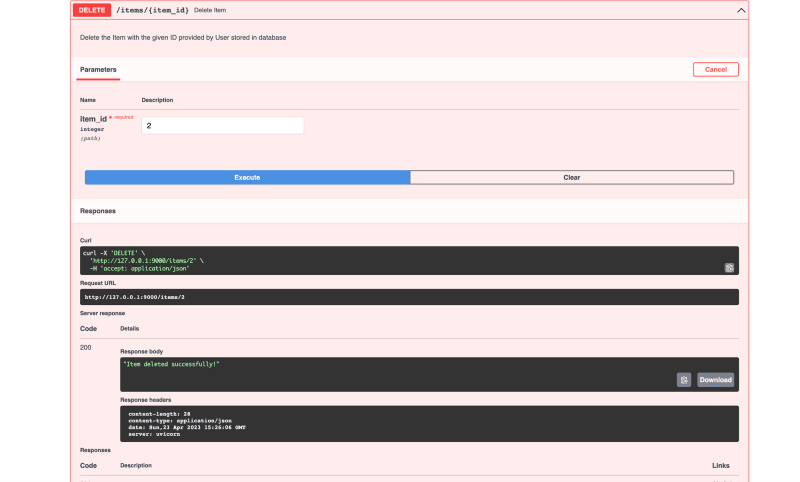
Task: Click the curl -X 'DELETE' line
Action: pos(114,253)
